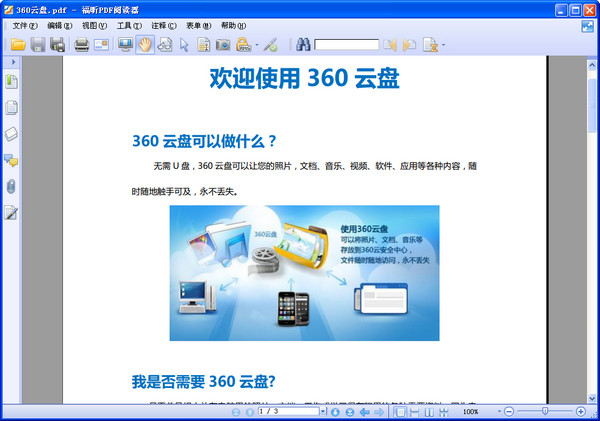The image size is (600, 421).
Task: Open the Bookmarks panel in sidebar
Action: point(12,81)
